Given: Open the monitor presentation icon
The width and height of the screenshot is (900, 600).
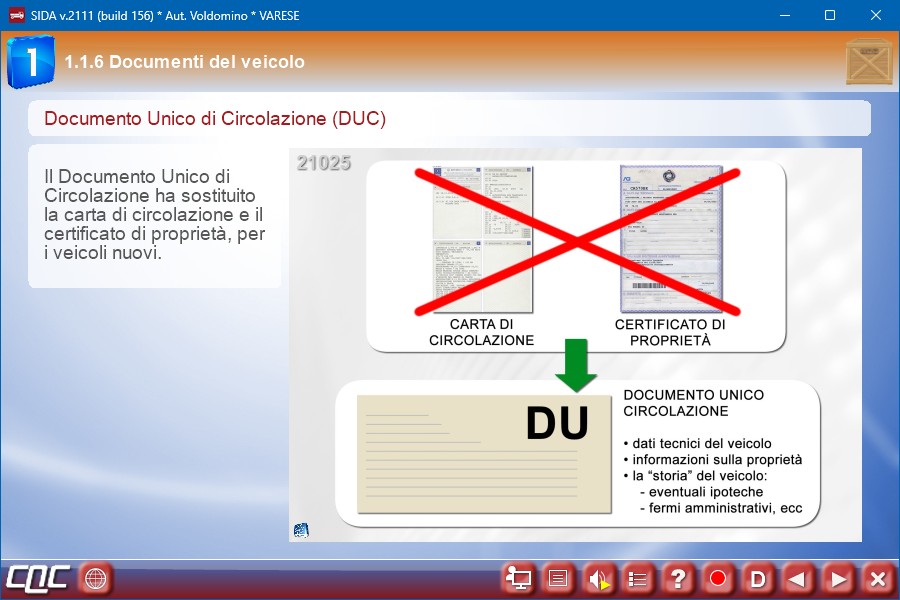Looking at the screenshot, I should pos(519,578).
